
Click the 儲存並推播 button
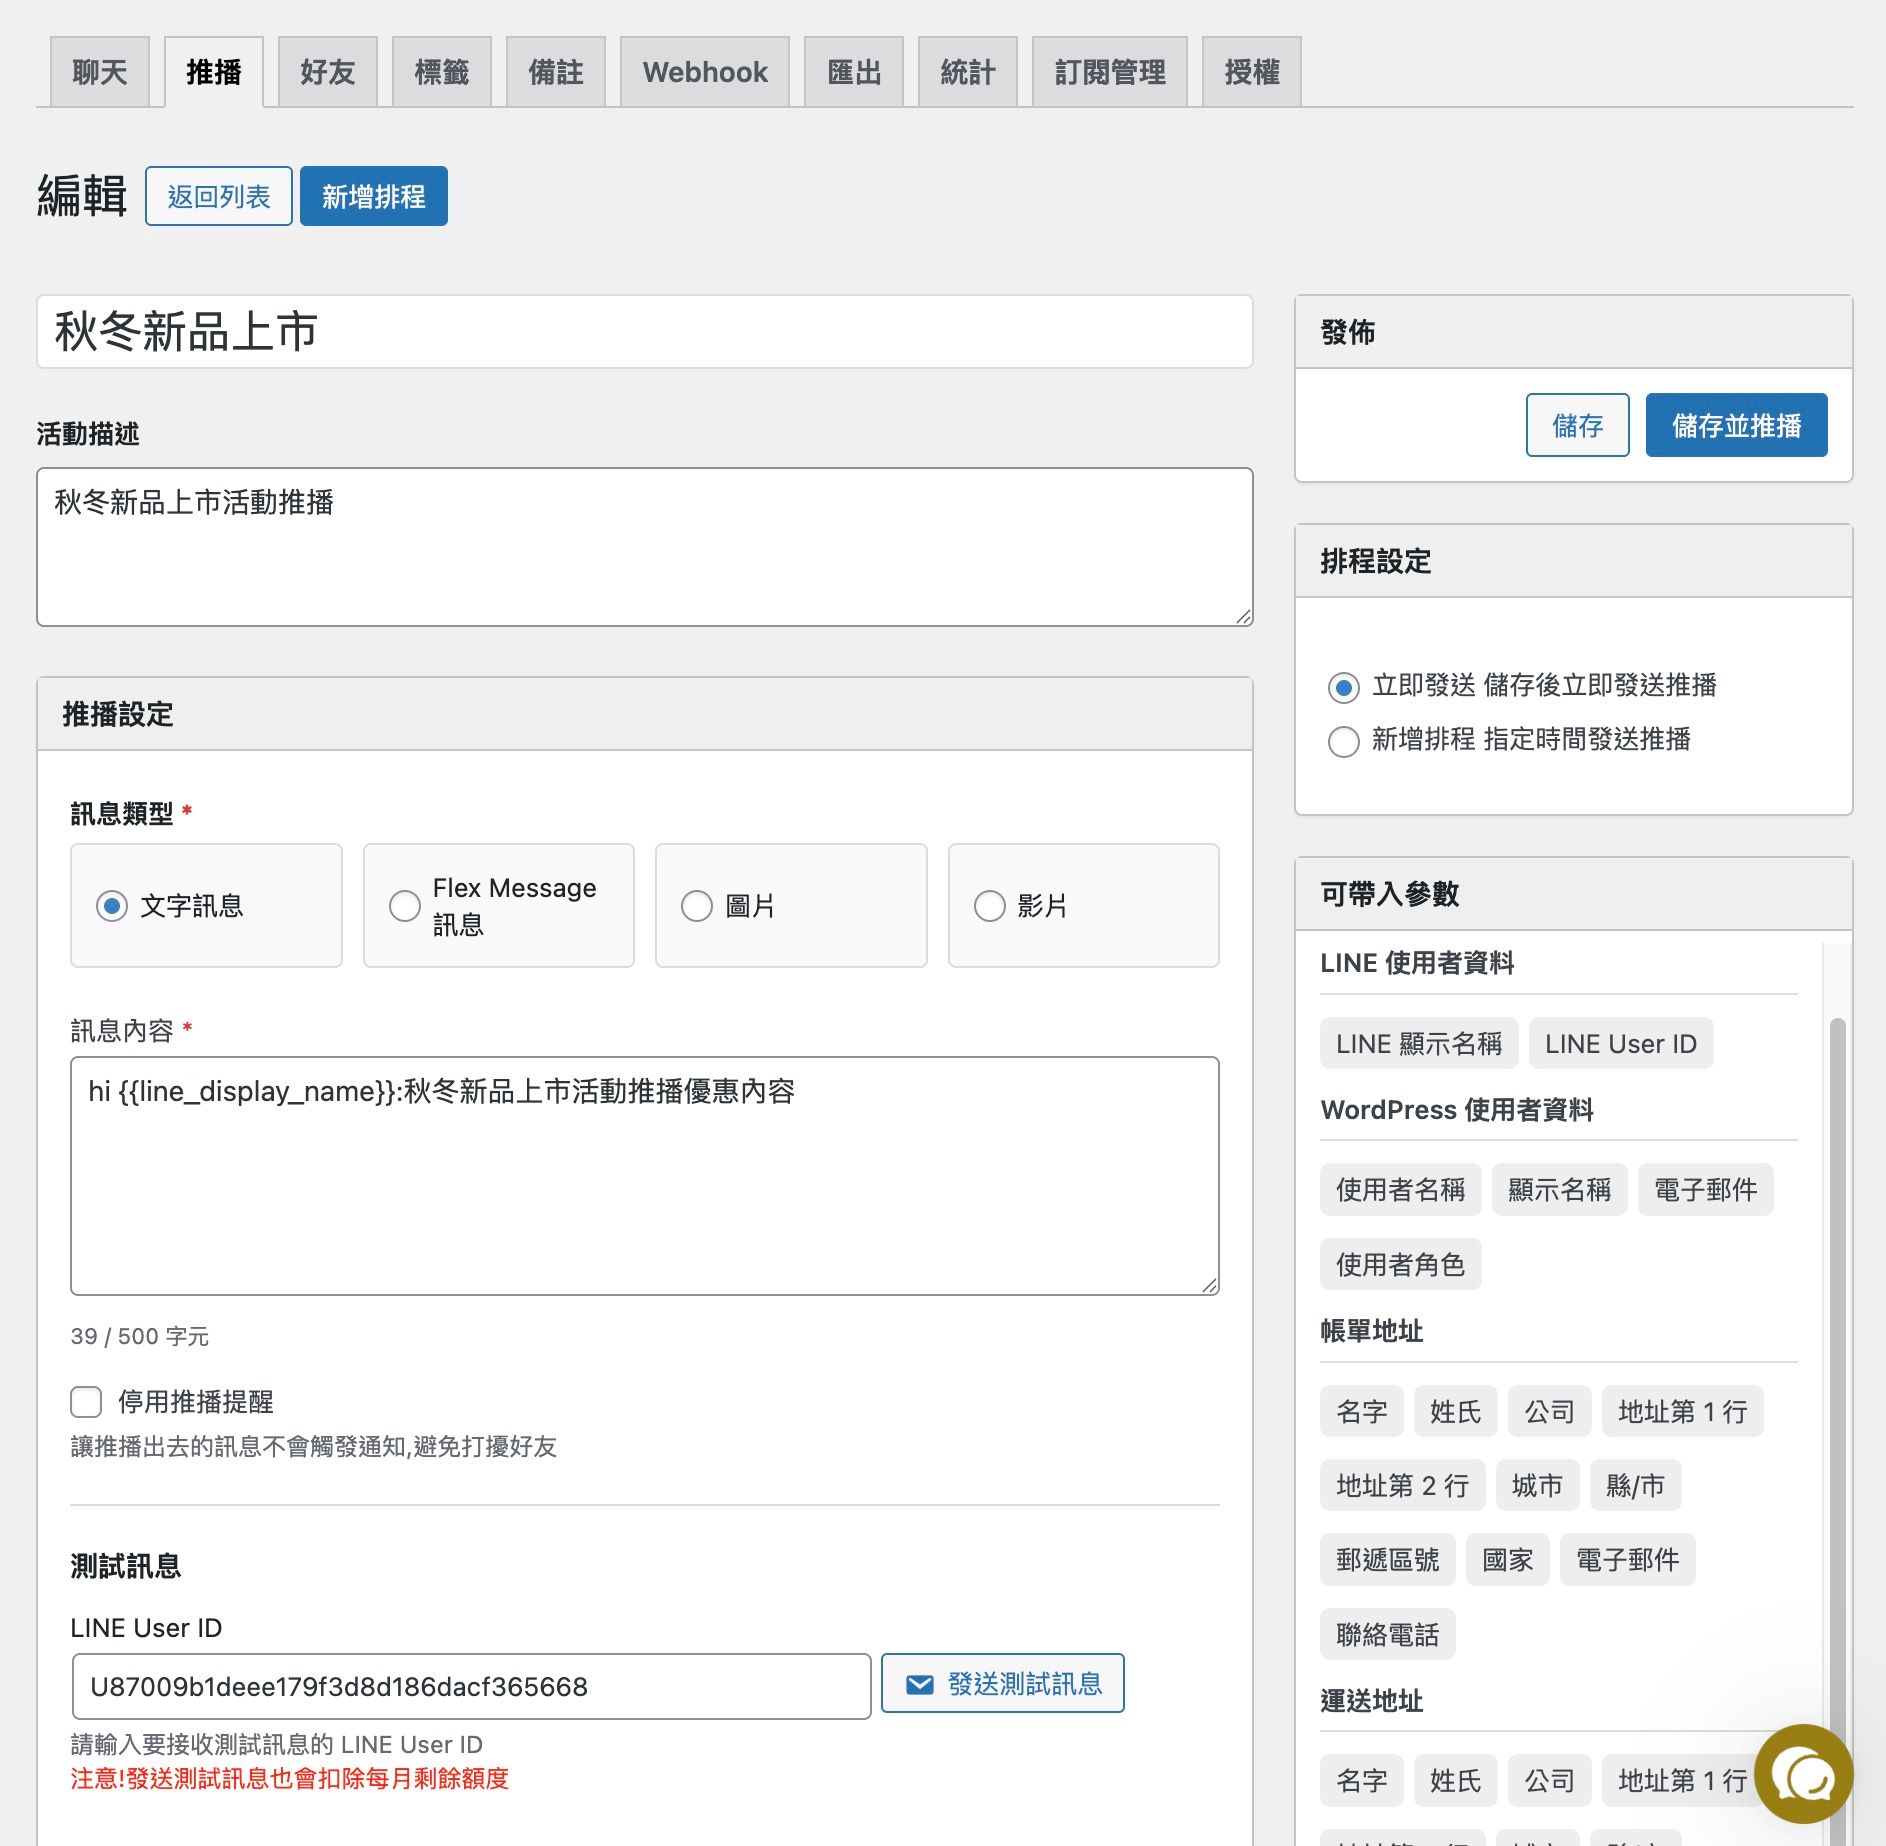click(1735, 426)
